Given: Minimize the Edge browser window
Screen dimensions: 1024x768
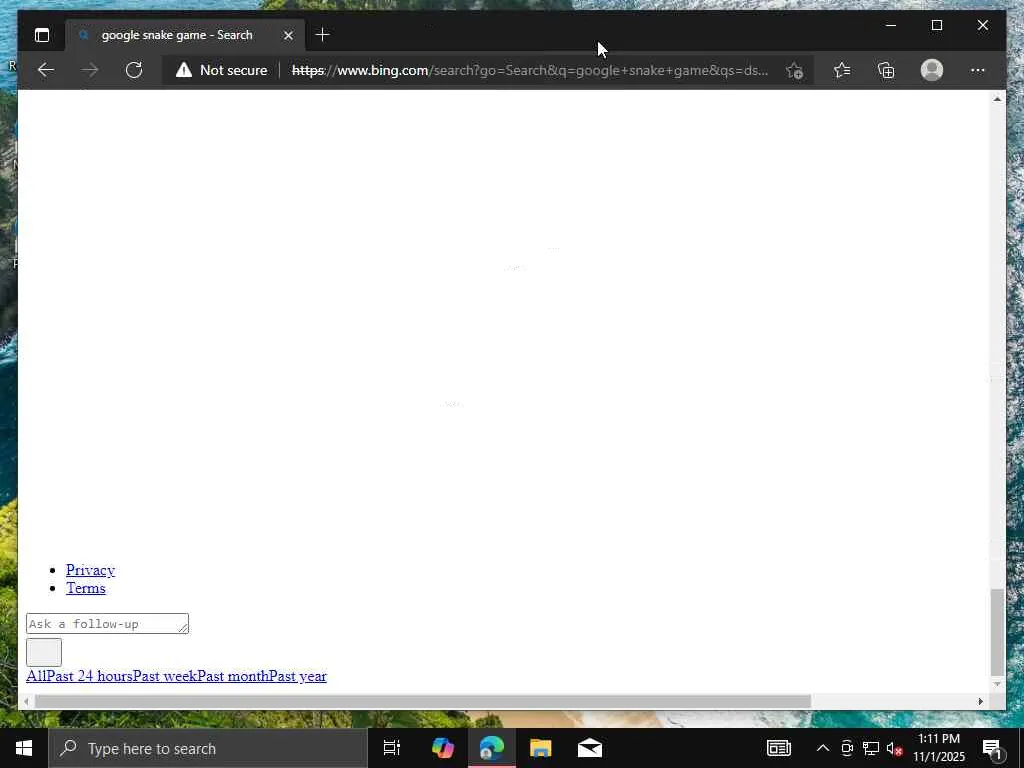Looking at the screenshot, I should click(891, 25).
